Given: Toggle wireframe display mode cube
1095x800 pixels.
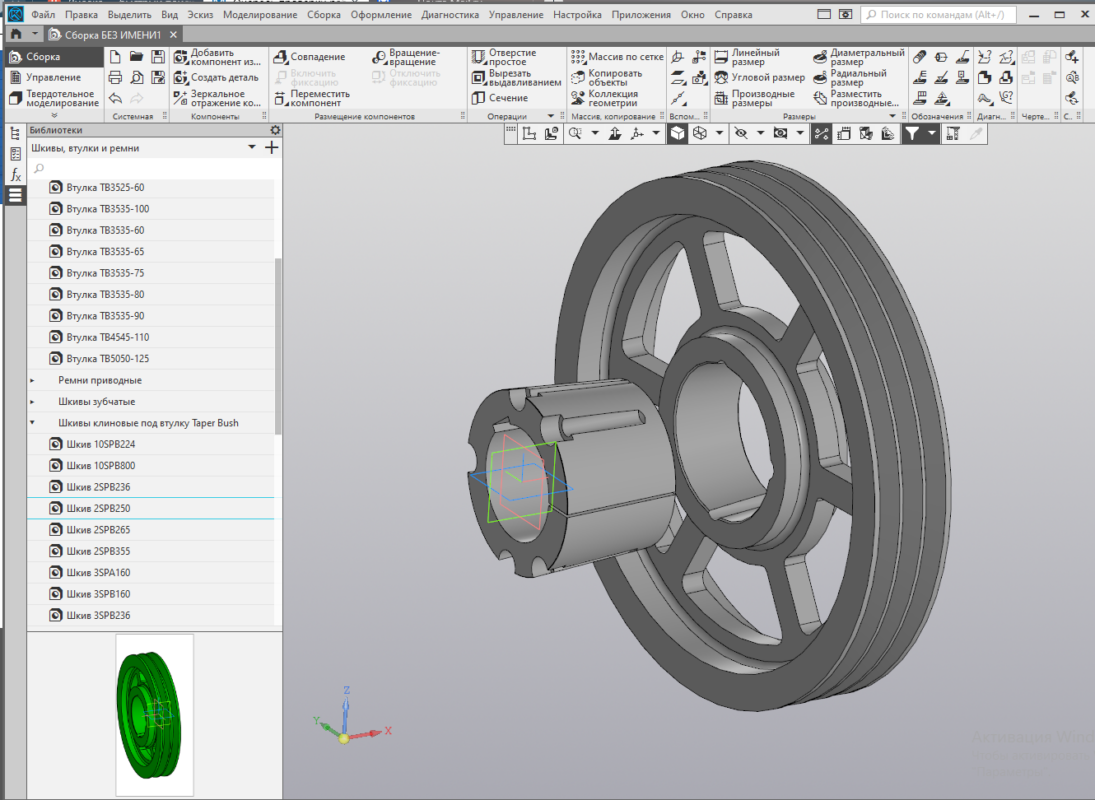Looking at the screenshot, I should click(x=700, y=133).
